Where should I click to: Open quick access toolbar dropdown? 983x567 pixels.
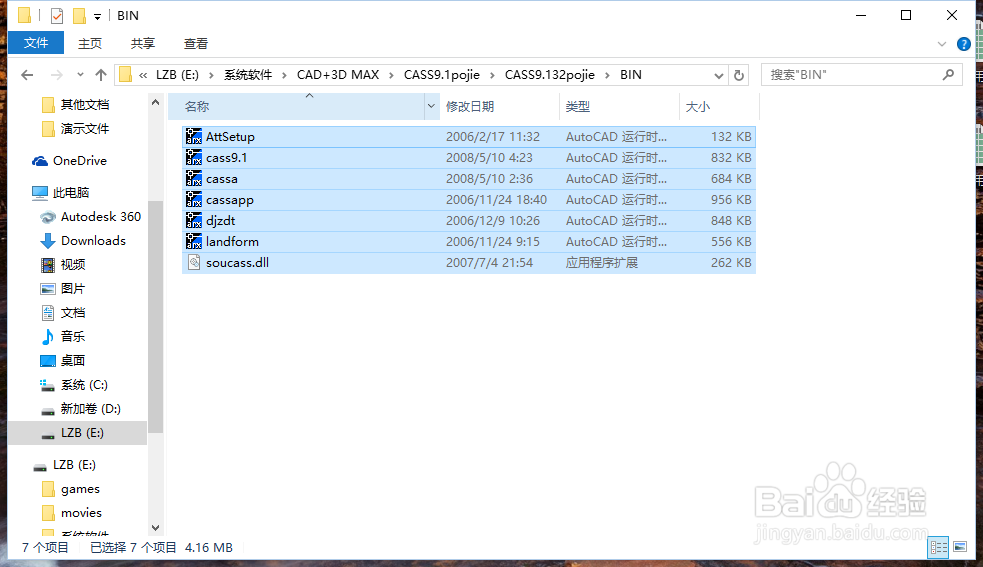(x=97, y=17)
